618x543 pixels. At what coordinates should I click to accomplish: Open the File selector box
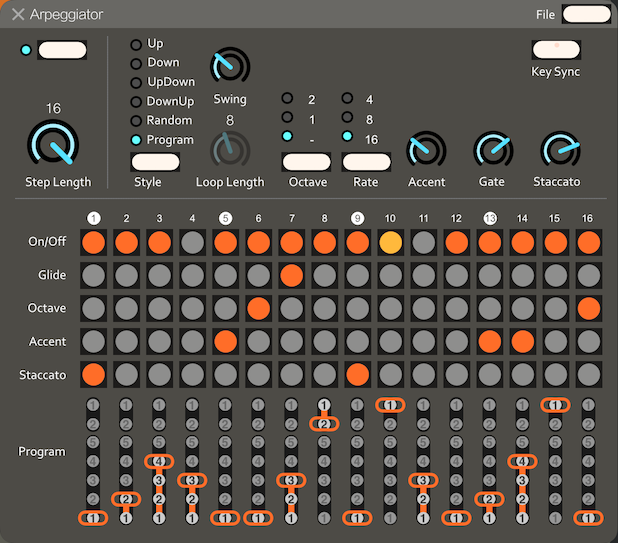pos(587,14)
